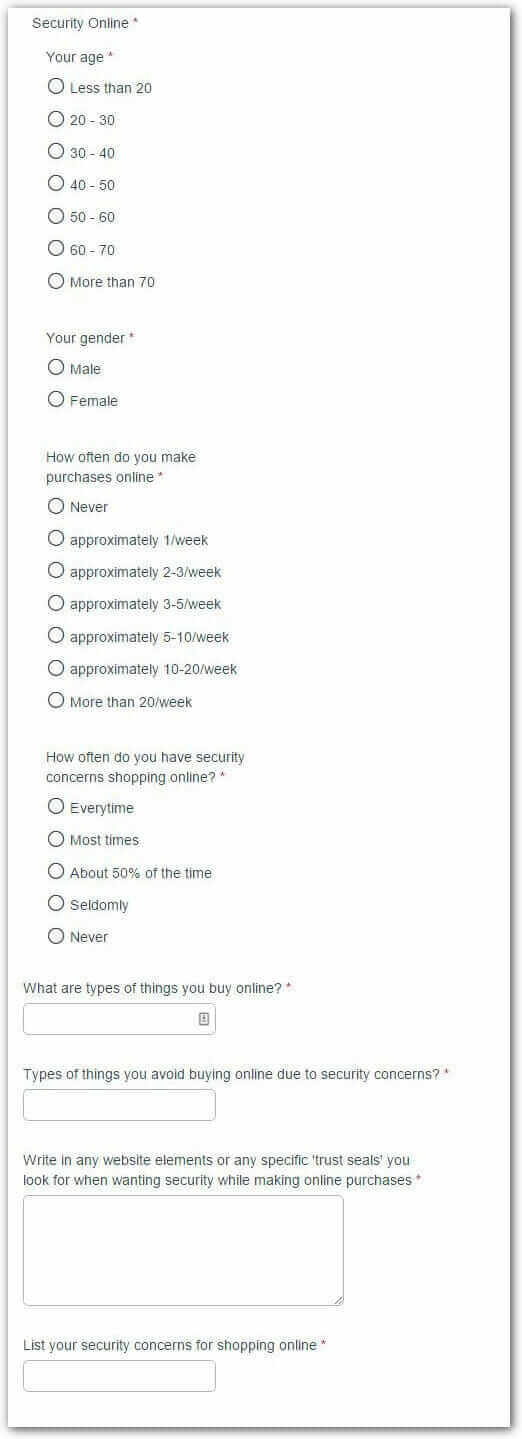
Task: Pick 'Seldomly' security concern frequency
Action: point(56,904)
